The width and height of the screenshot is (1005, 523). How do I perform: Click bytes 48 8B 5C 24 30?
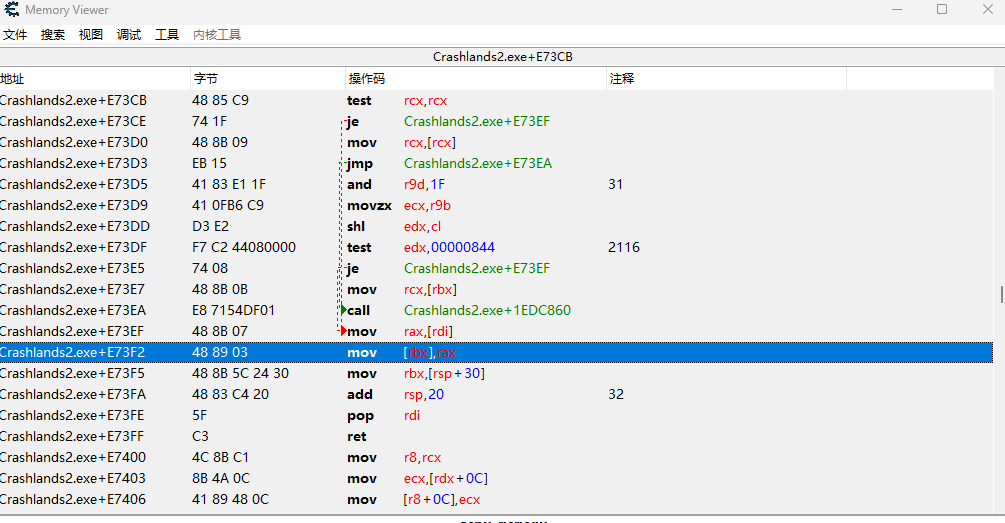point(240,374)
